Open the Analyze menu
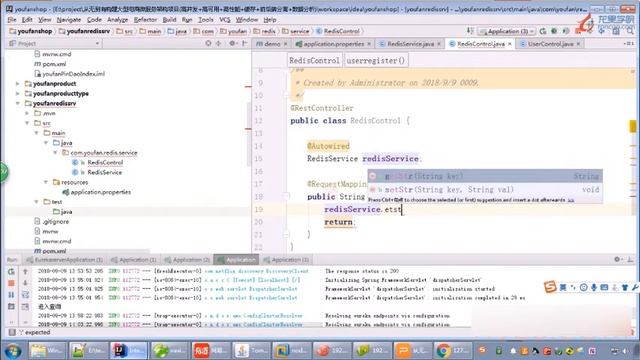 (118, 20)
